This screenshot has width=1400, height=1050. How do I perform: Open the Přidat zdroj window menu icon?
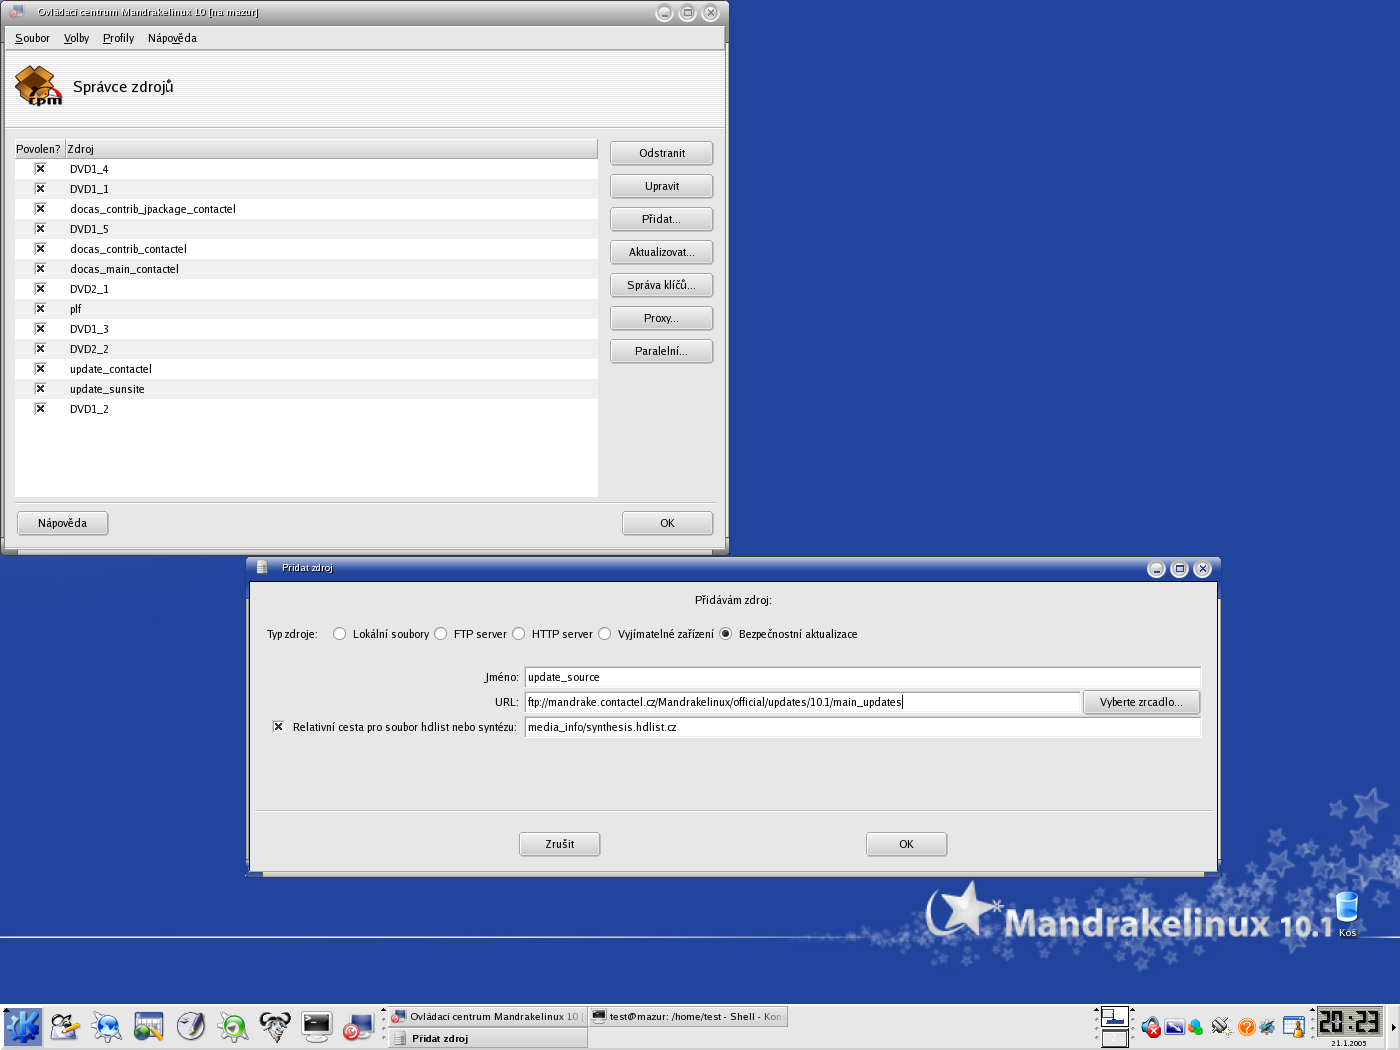(x=262, y=568)
